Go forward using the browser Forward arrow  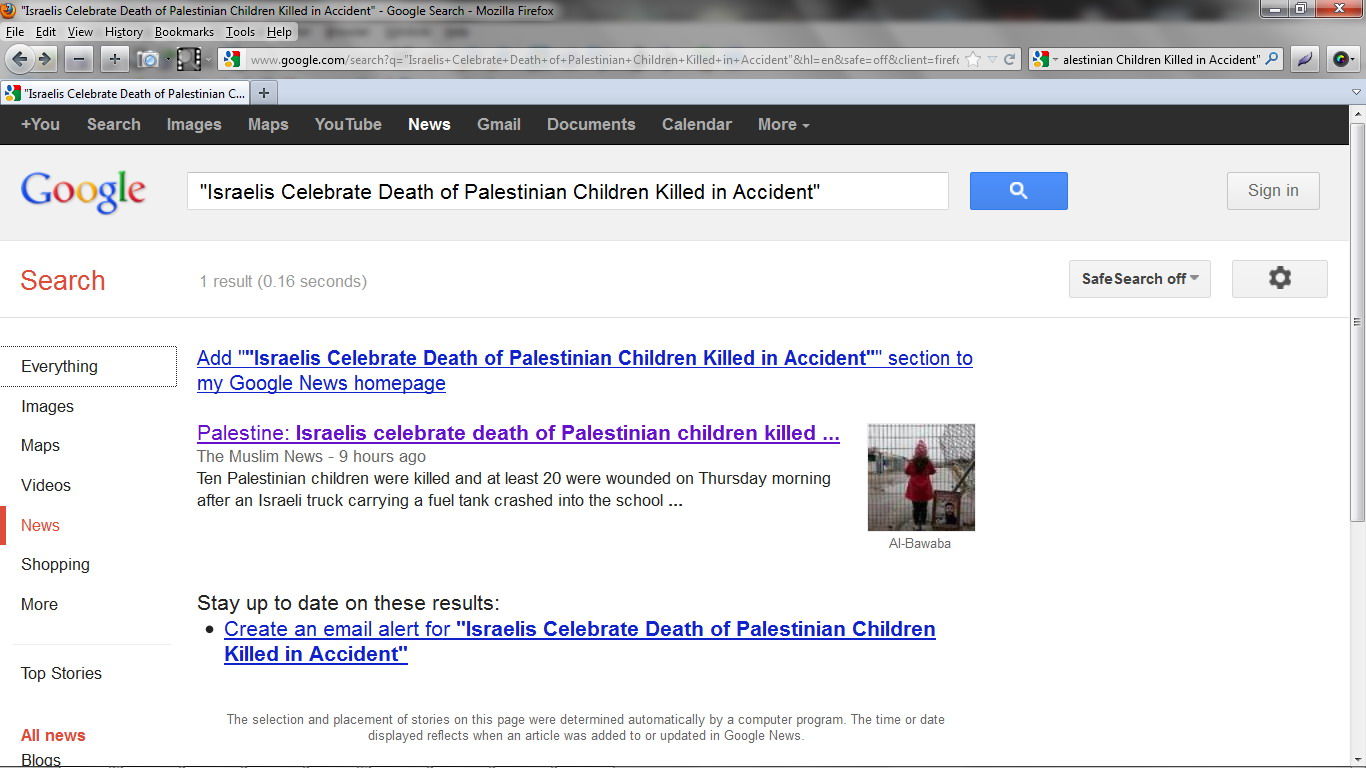tap(44, 59)
